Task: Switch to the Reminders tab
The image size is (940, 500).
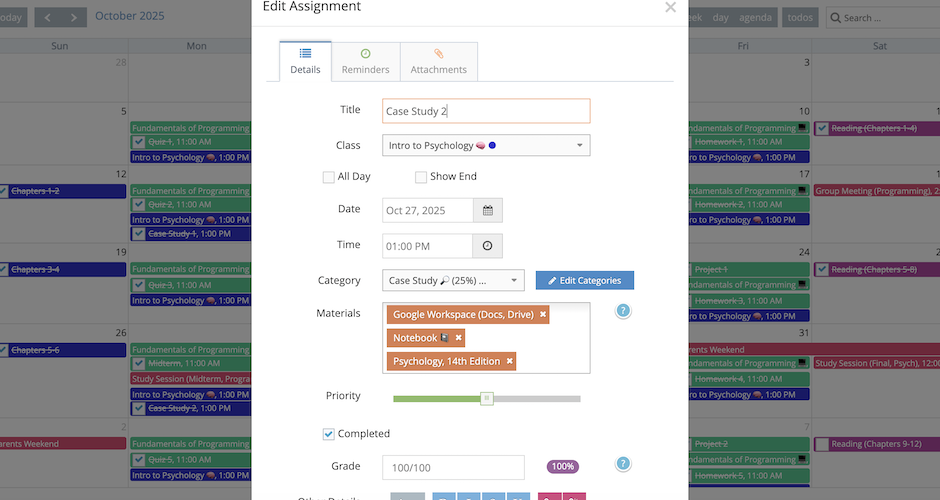Action: 365,61
